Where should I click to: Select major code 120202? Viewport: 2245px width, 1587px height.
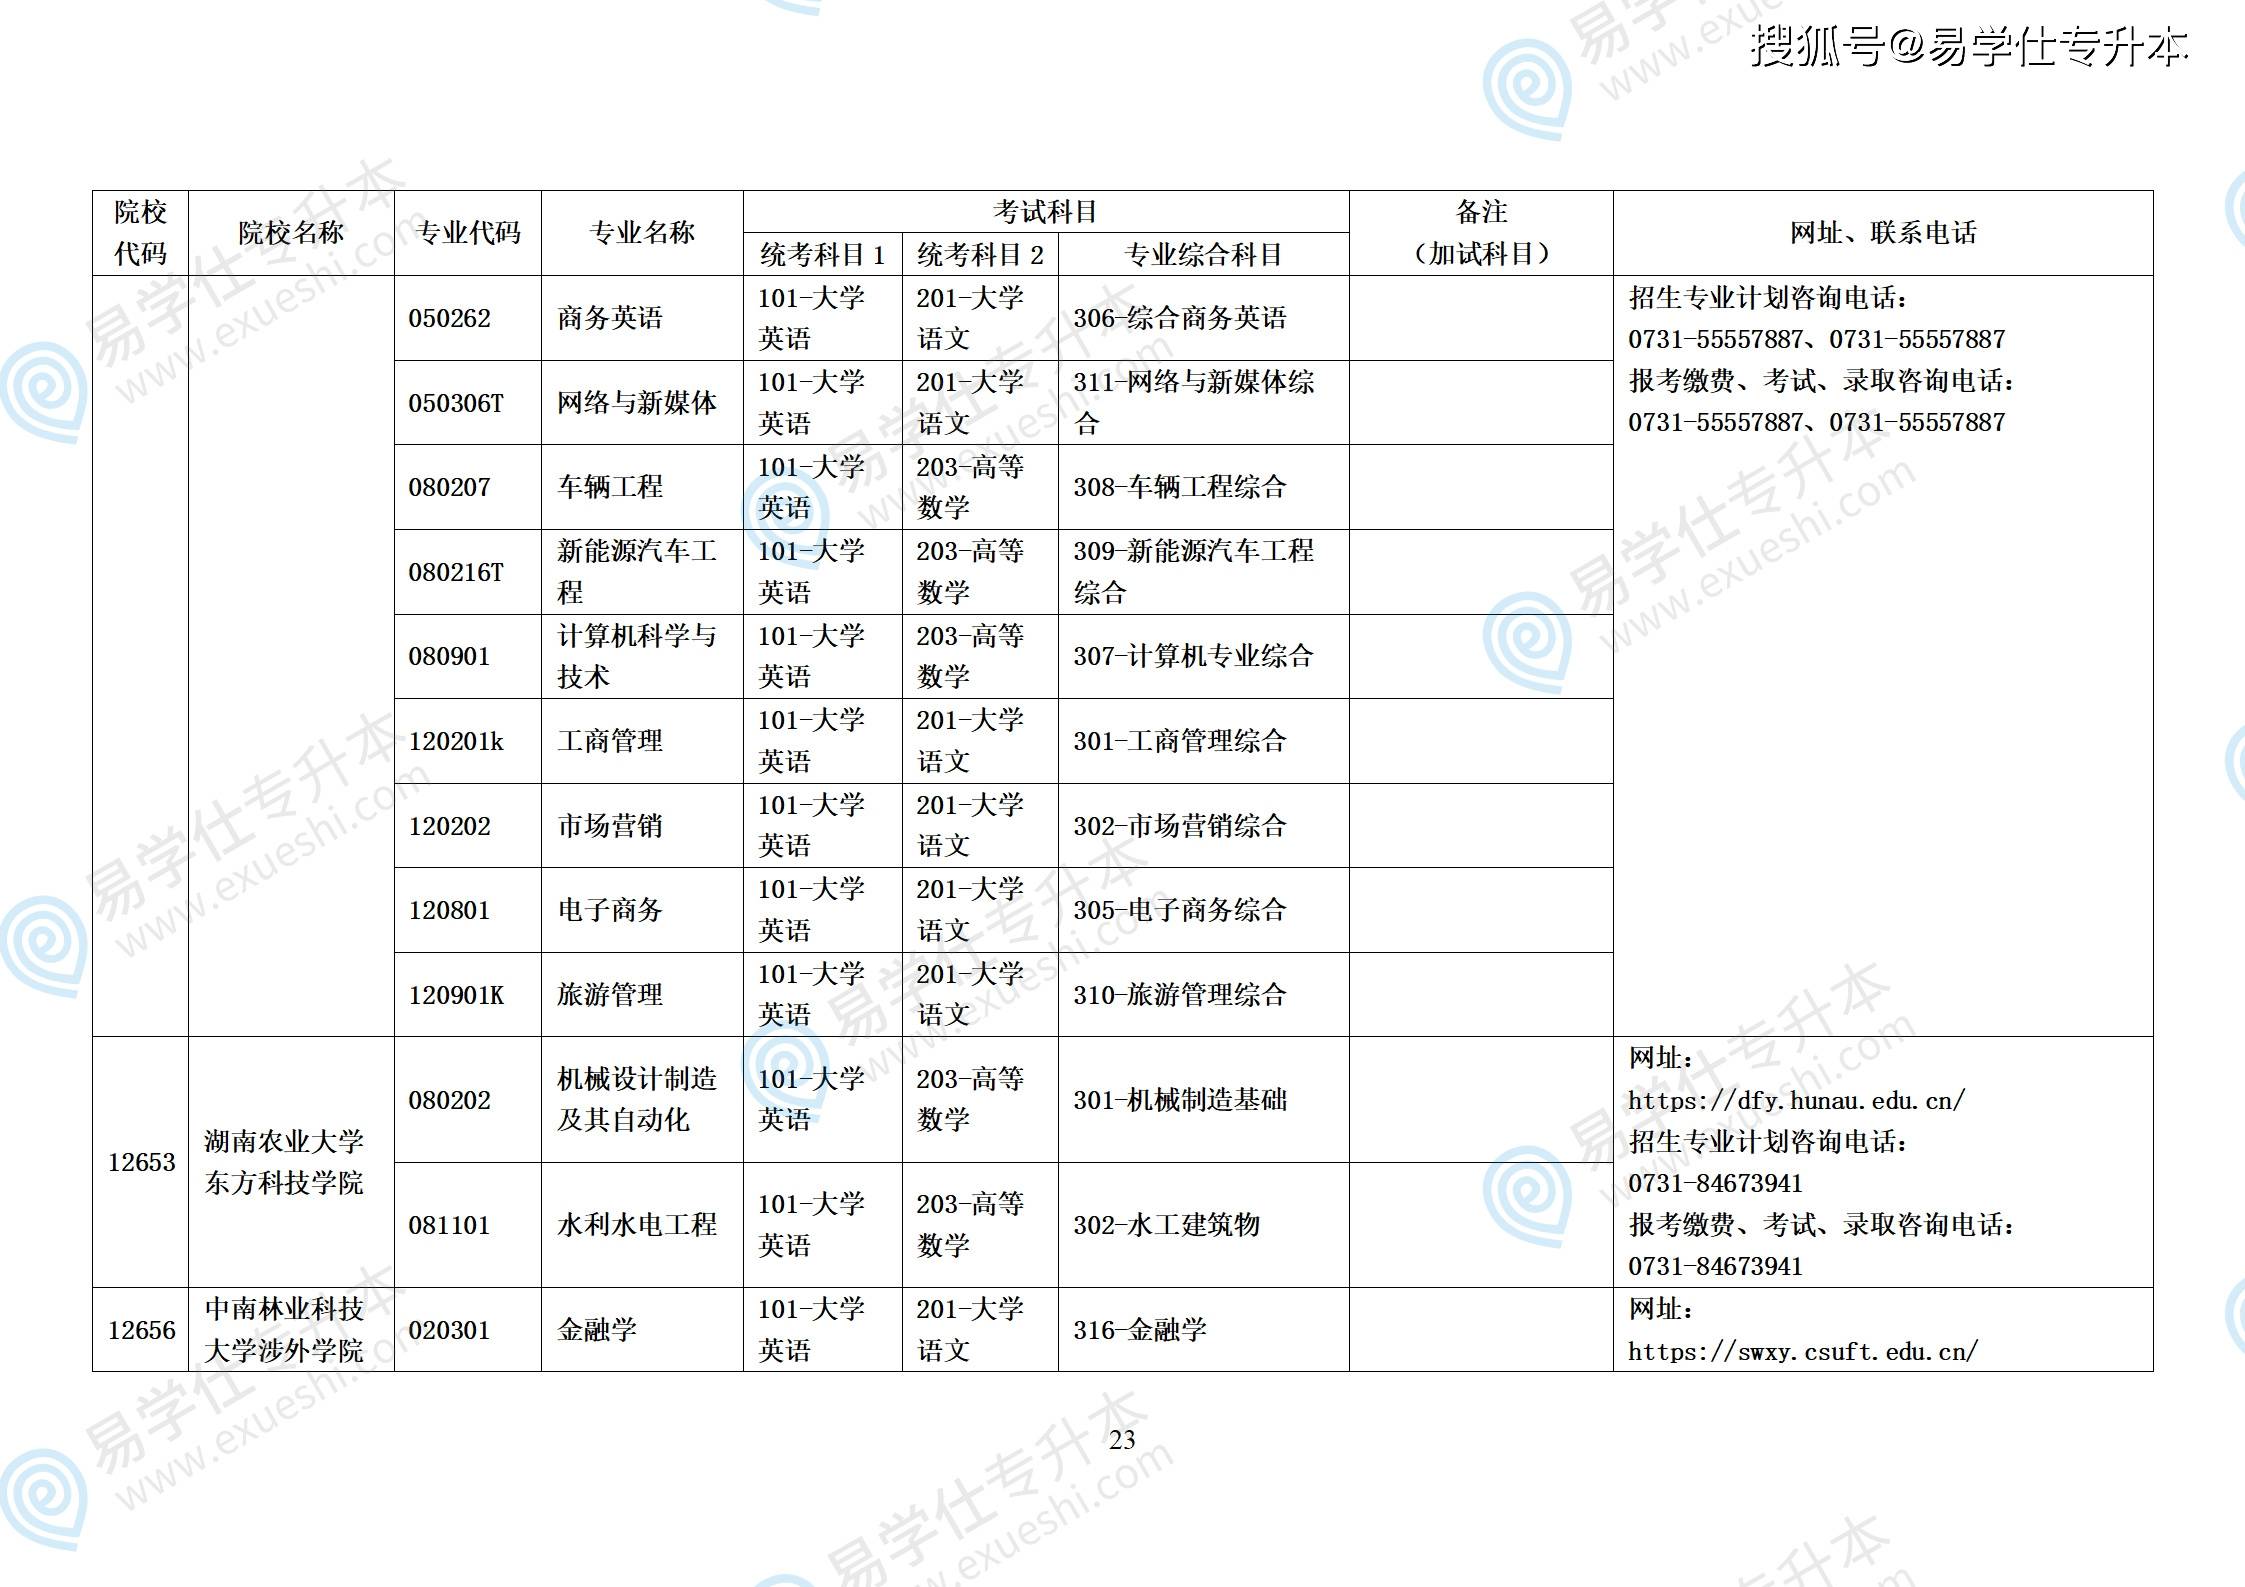point(468,826)
